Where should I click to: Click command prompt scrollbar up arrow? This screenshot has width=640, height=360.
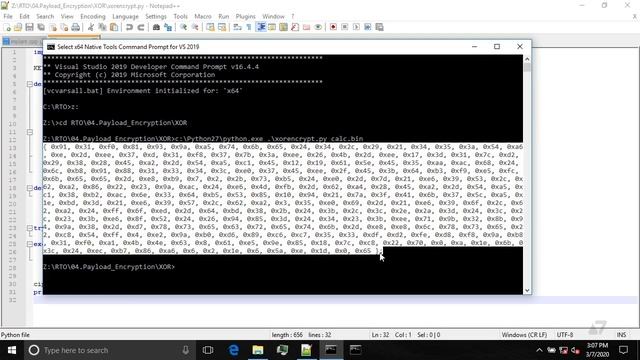527,59
